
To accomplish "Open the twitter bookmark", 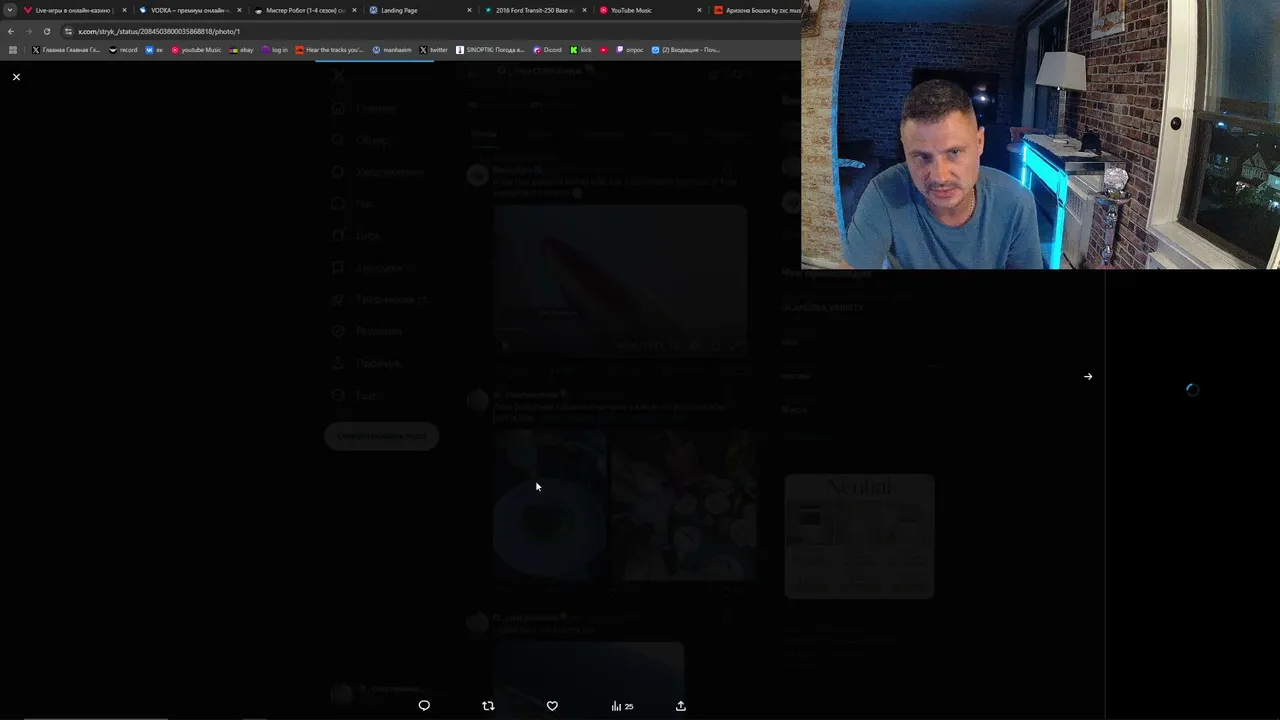I will pos(433,49).
